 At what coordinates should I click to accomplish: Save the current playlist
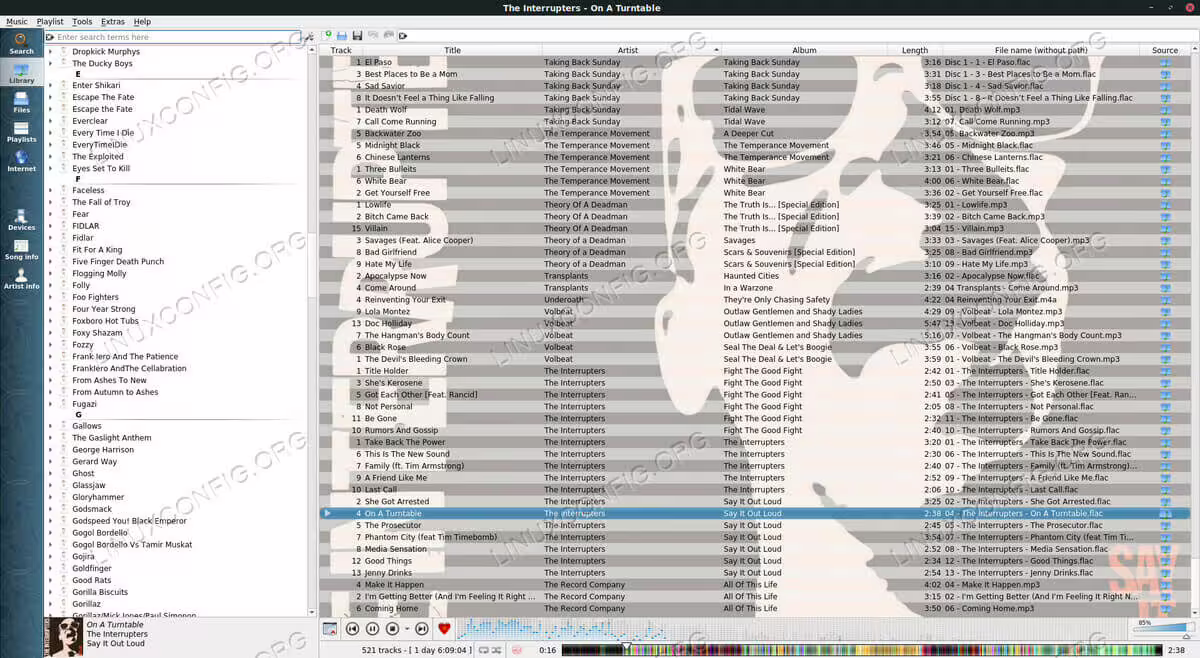point(357,36)
